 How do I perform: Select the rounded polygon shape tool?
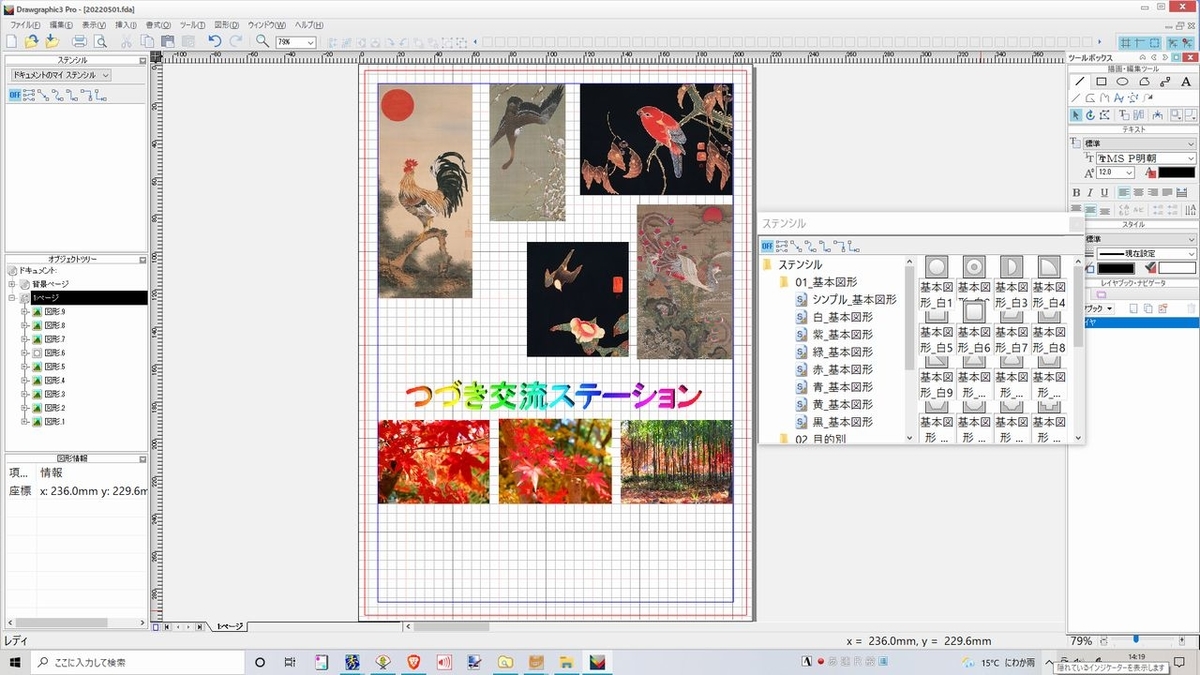point(1145,82)
